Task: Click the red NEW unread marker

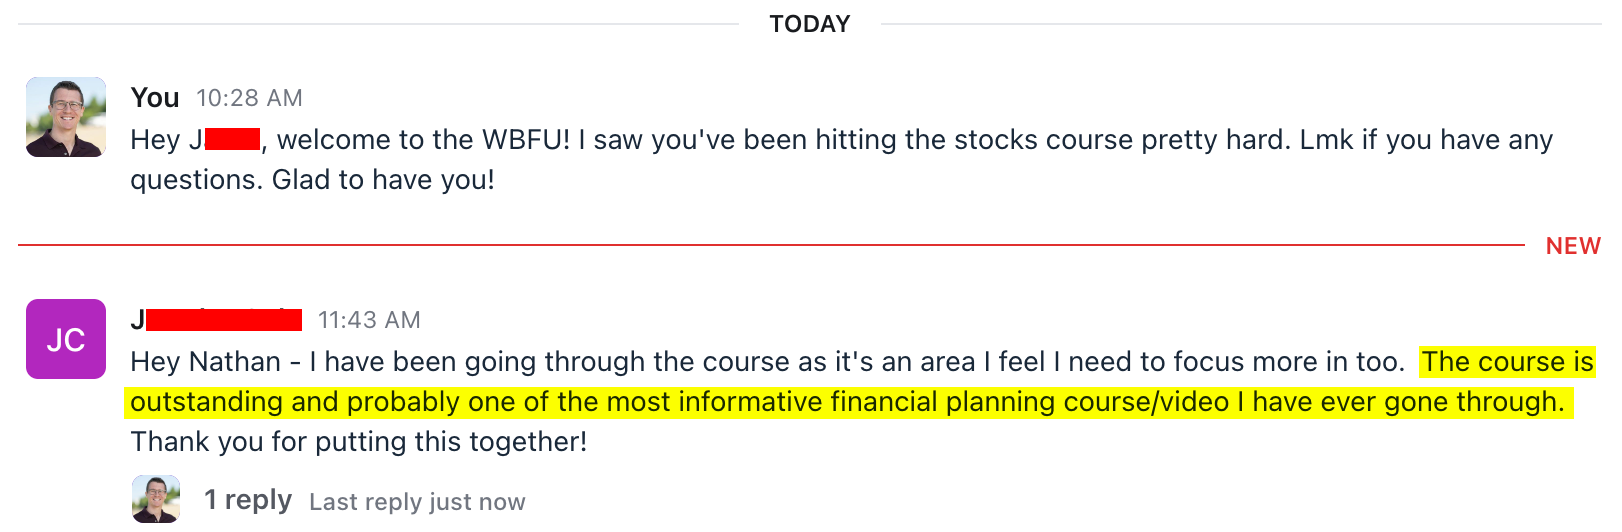Action: (x=1573, y=246)
